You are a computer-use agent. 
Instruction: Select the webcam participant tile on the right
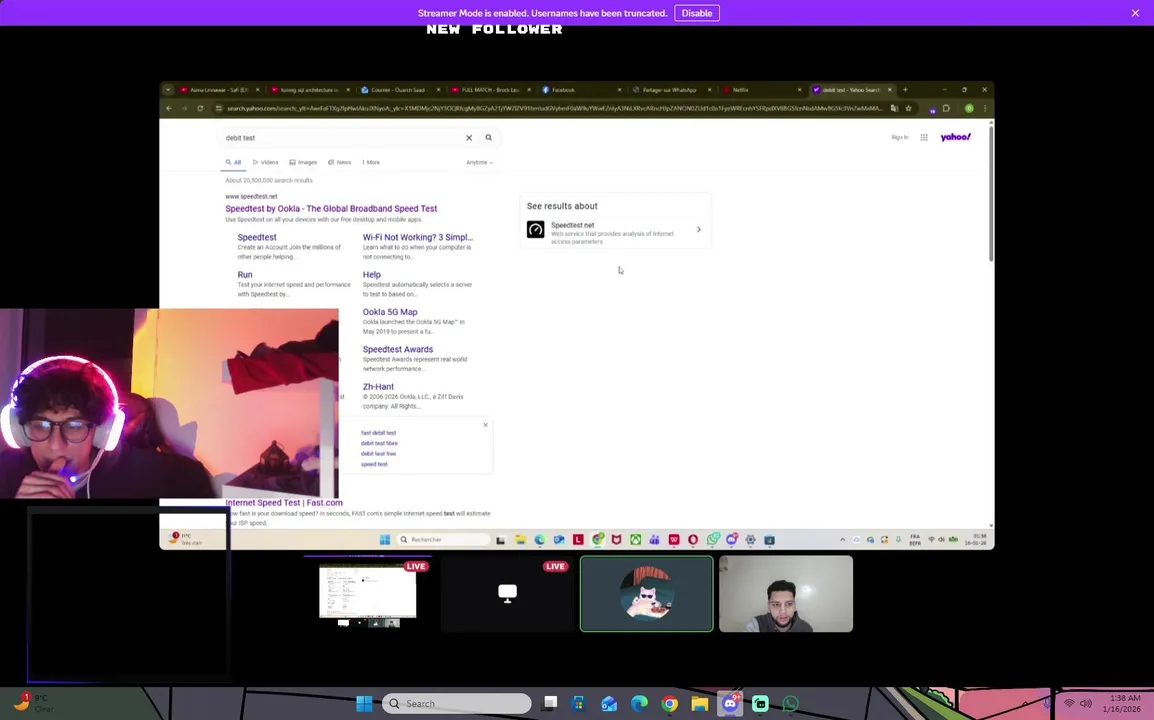786,594
